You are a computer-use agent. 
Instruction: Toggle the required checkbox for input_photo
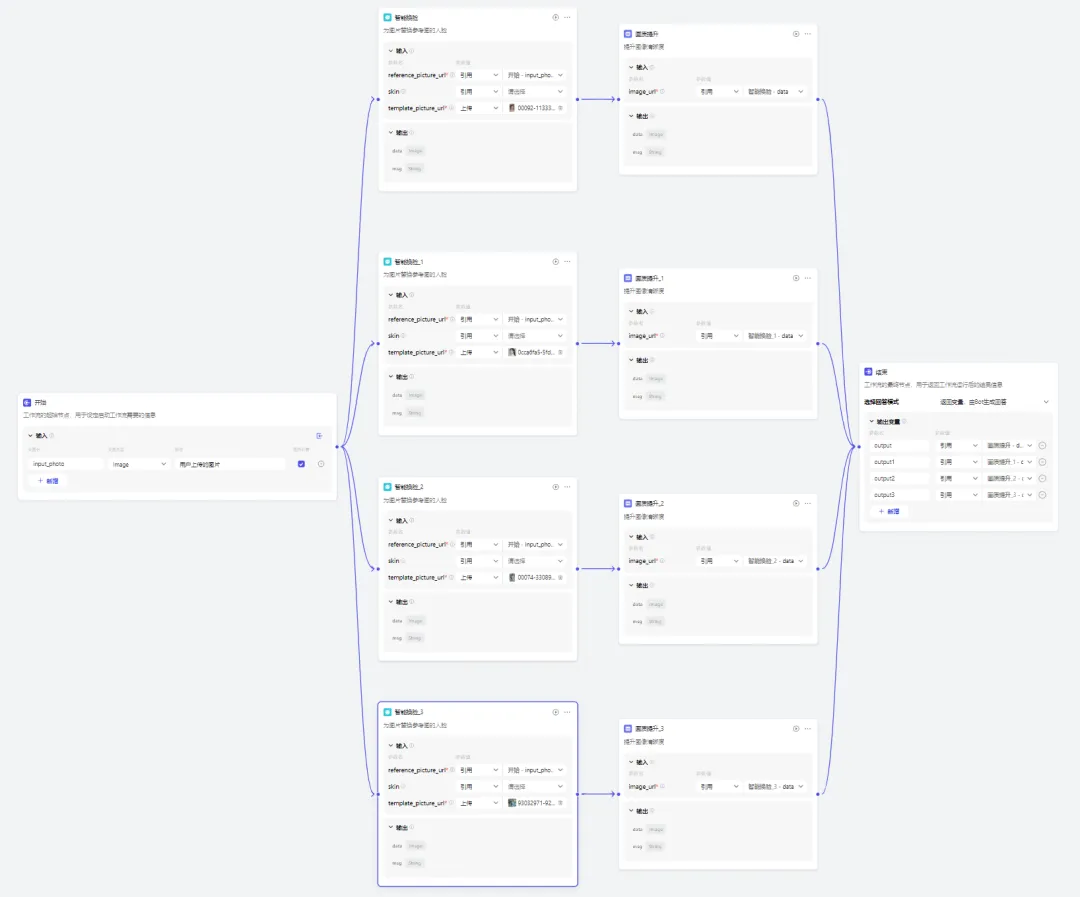click(301, 464)
